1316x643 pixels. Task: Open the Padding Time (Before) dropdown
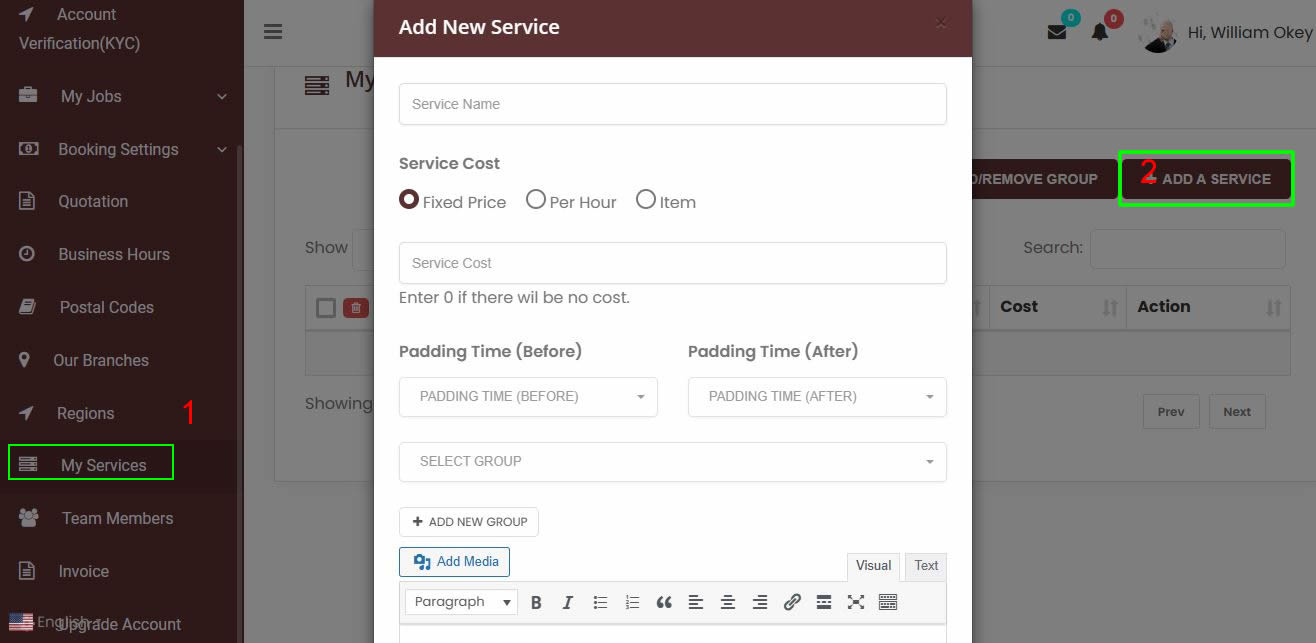point(528,396)
